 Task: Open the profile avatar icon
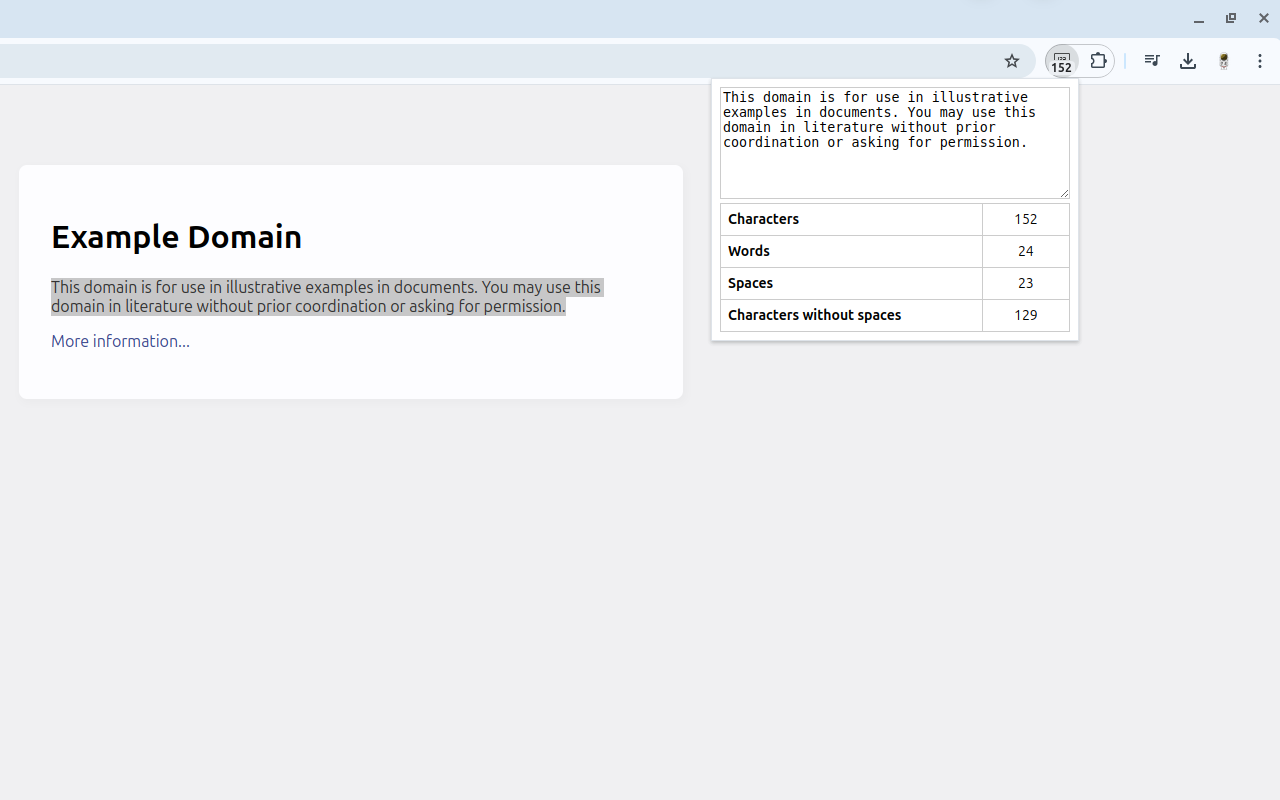tap(1224, 61)
